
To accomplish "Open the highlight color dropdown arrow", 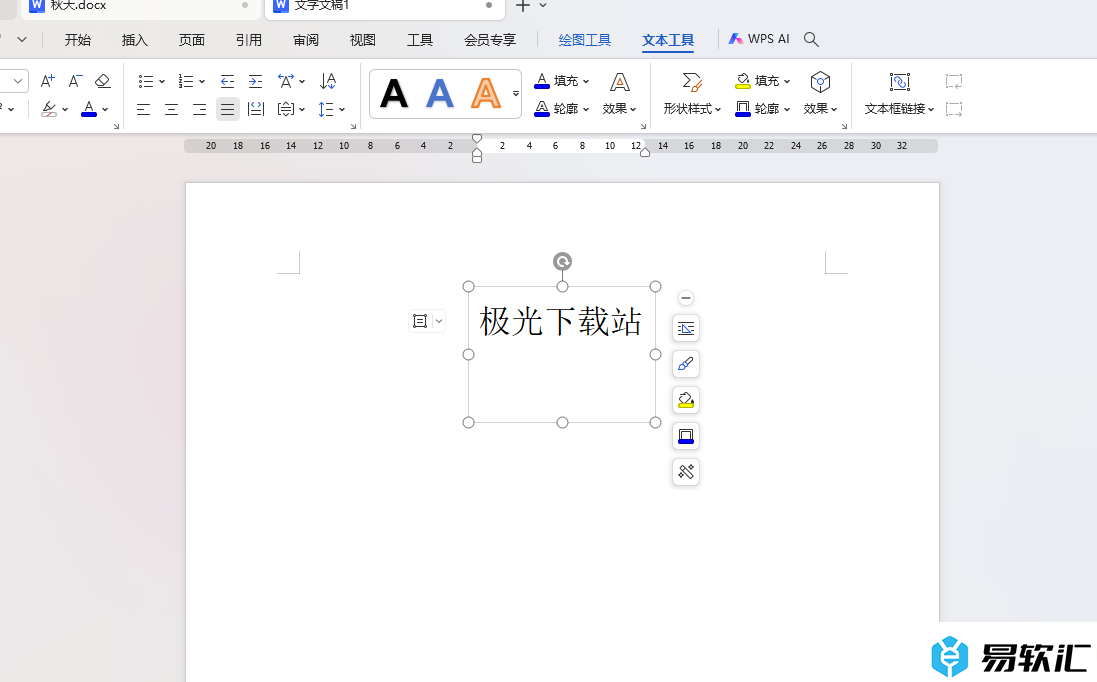I will tap(65, 110).
